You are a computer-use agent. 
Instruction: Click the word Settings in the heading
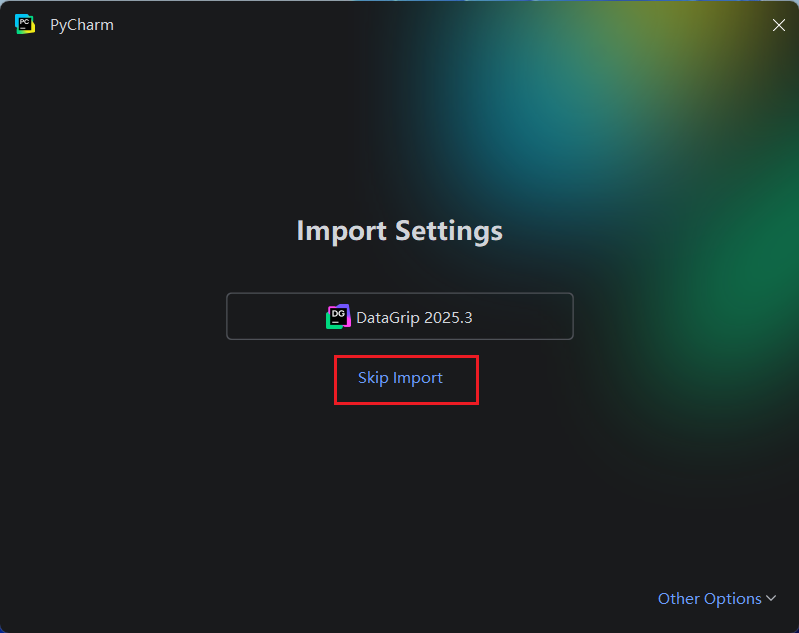coord(449,231)
